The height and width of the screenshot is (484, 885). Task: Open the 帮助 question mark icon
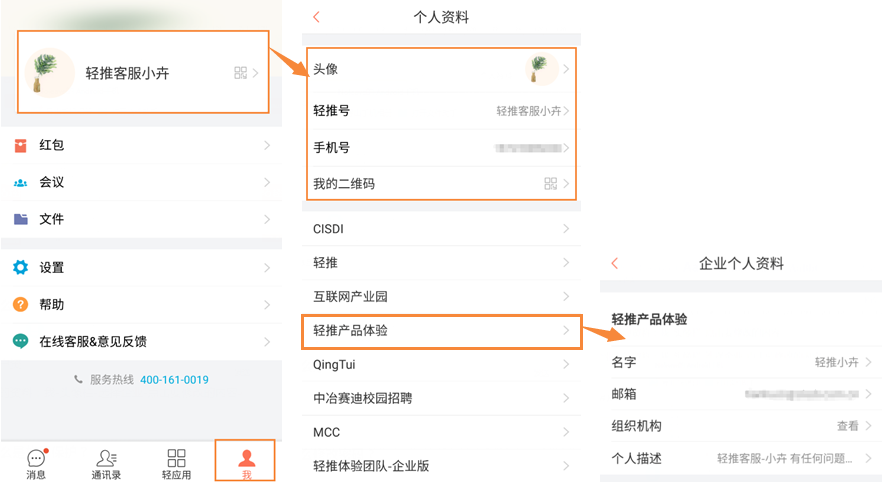[20, 305]
